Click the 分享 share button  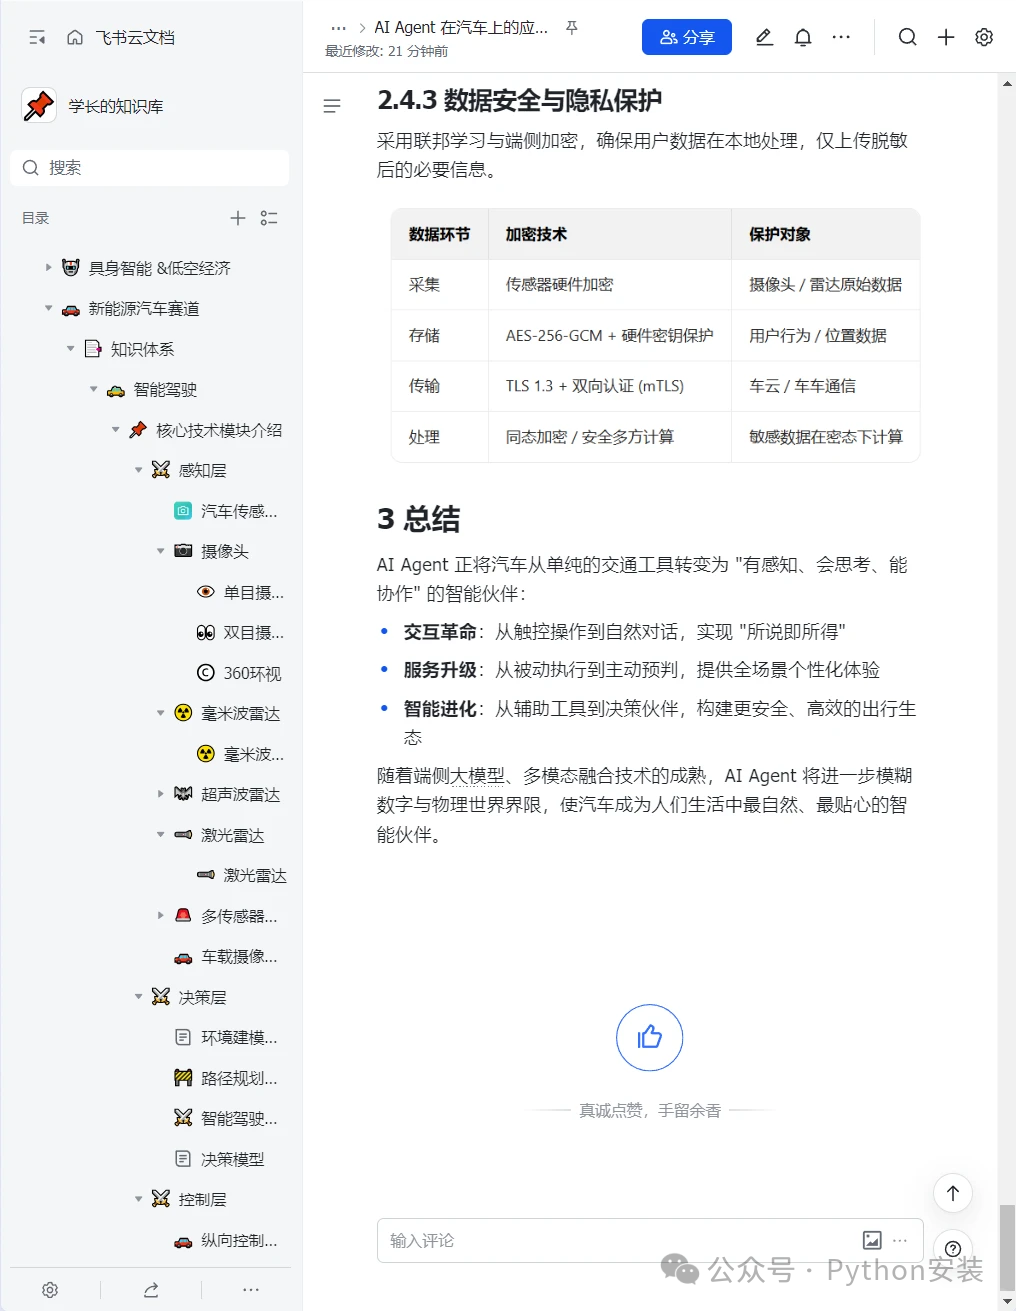687,37
